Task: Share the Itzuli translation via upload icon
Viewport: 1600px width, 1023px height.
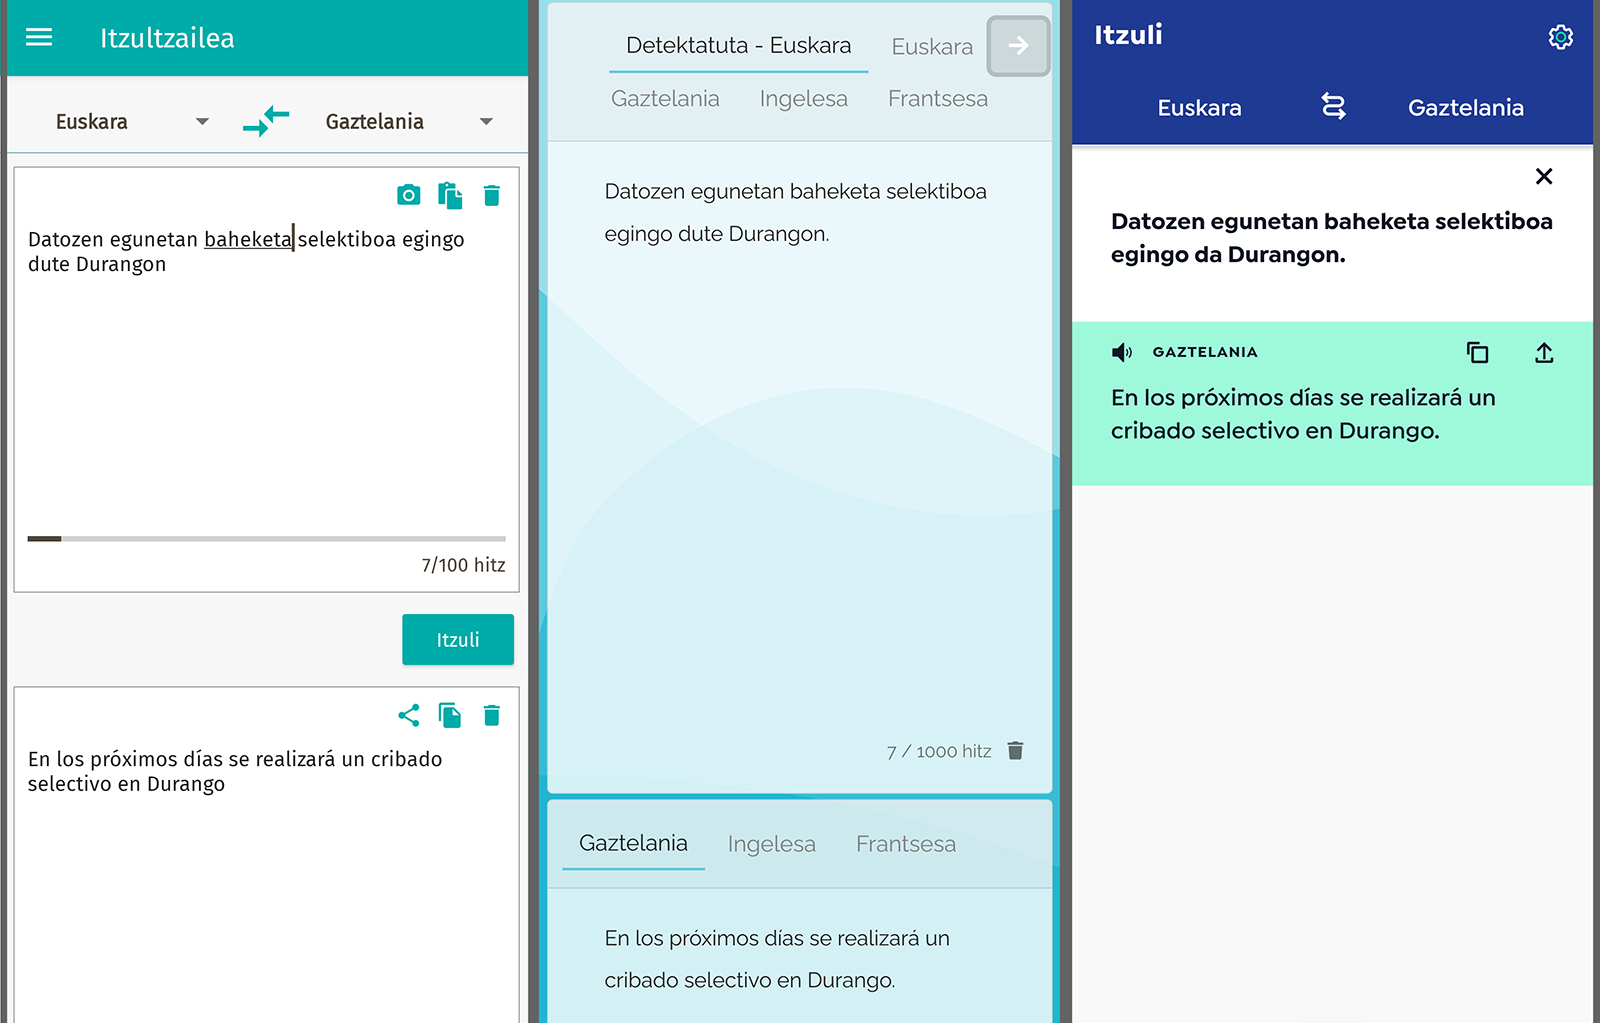Action: click(1544, 352)
